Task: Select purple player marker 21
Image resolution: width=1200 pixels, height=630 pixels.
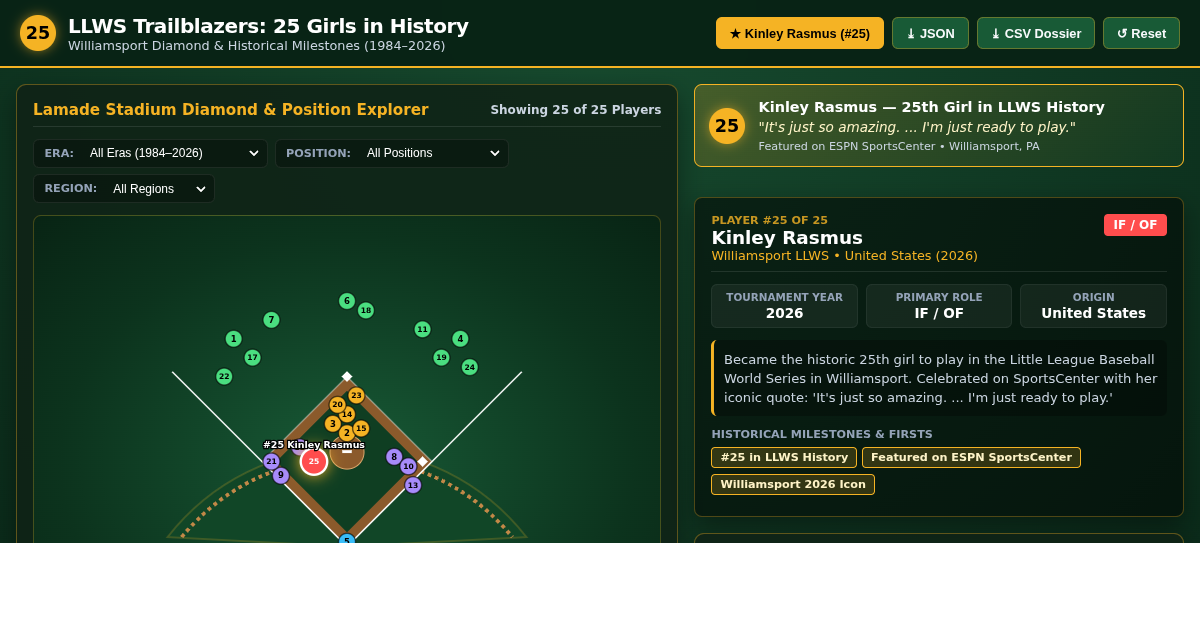Action: 271,461
